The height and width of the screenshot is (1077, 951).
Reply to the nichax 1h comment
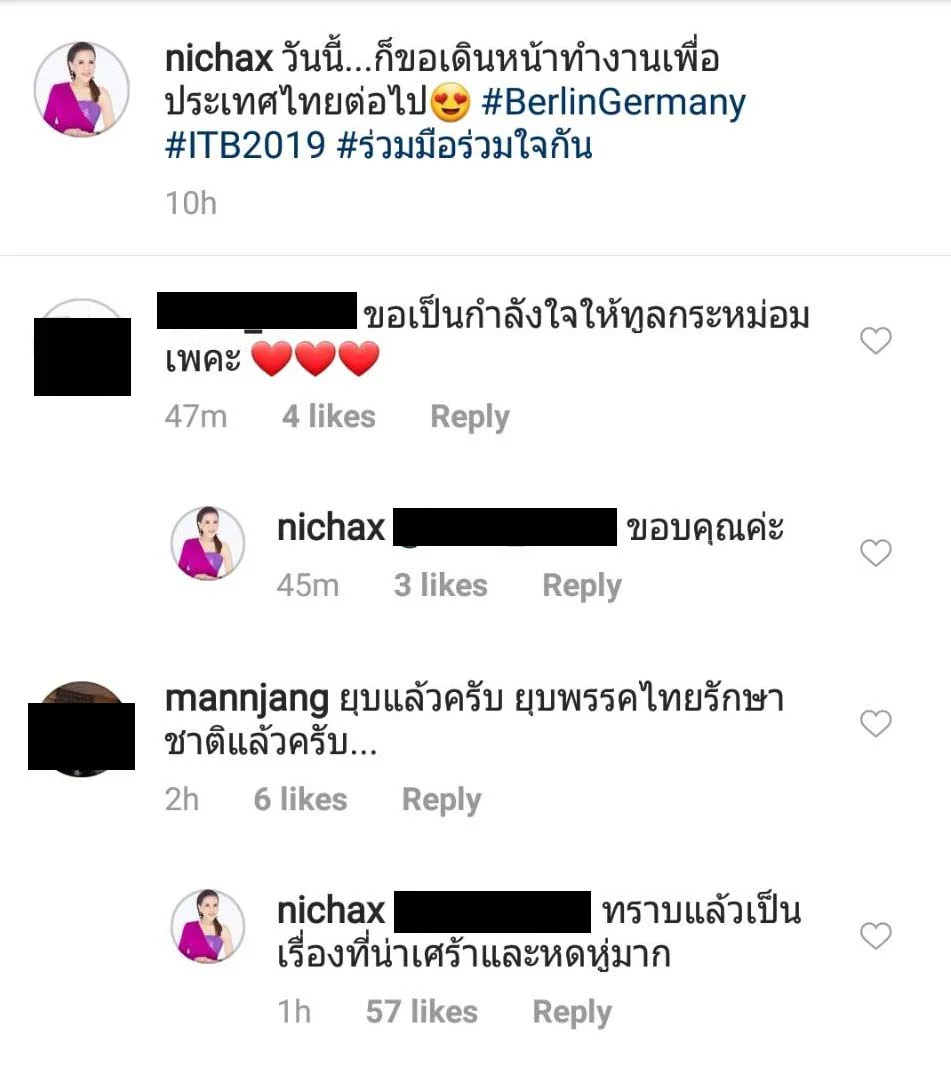(x=572, y=1012)
